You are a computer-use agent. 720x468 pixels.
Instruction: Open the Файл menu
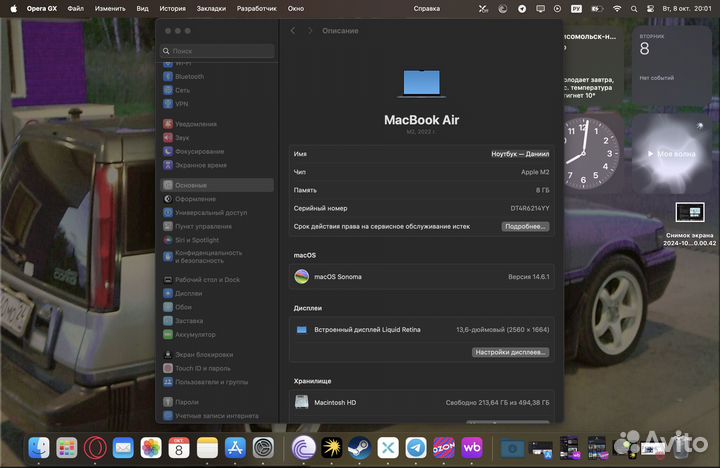coord(75,8)
